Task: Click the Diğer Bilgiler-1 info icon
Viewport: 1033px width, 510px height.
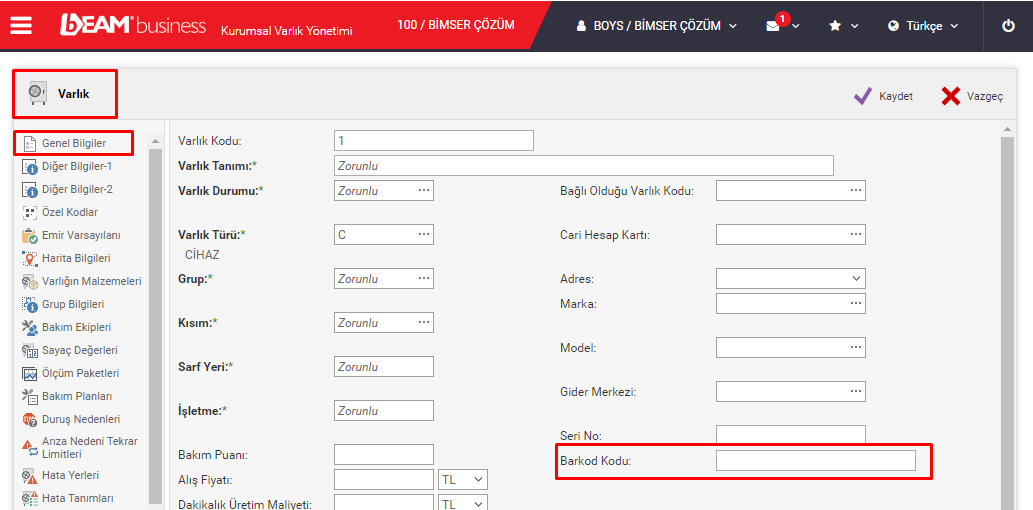Action: pos(30,166)
